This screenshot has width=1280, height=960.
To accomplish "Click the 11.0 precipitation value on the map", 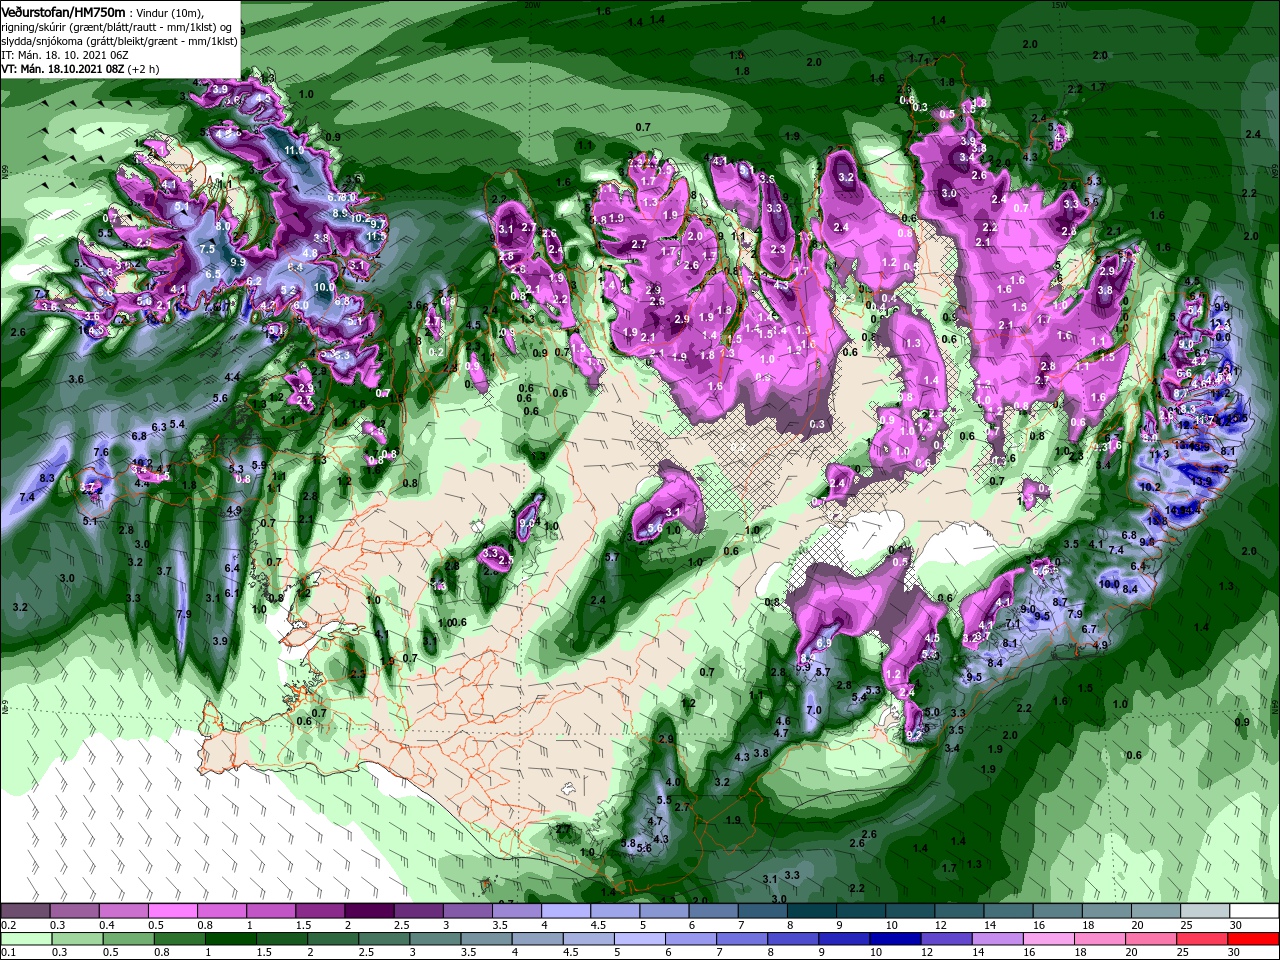I will (x=294, y=150).
